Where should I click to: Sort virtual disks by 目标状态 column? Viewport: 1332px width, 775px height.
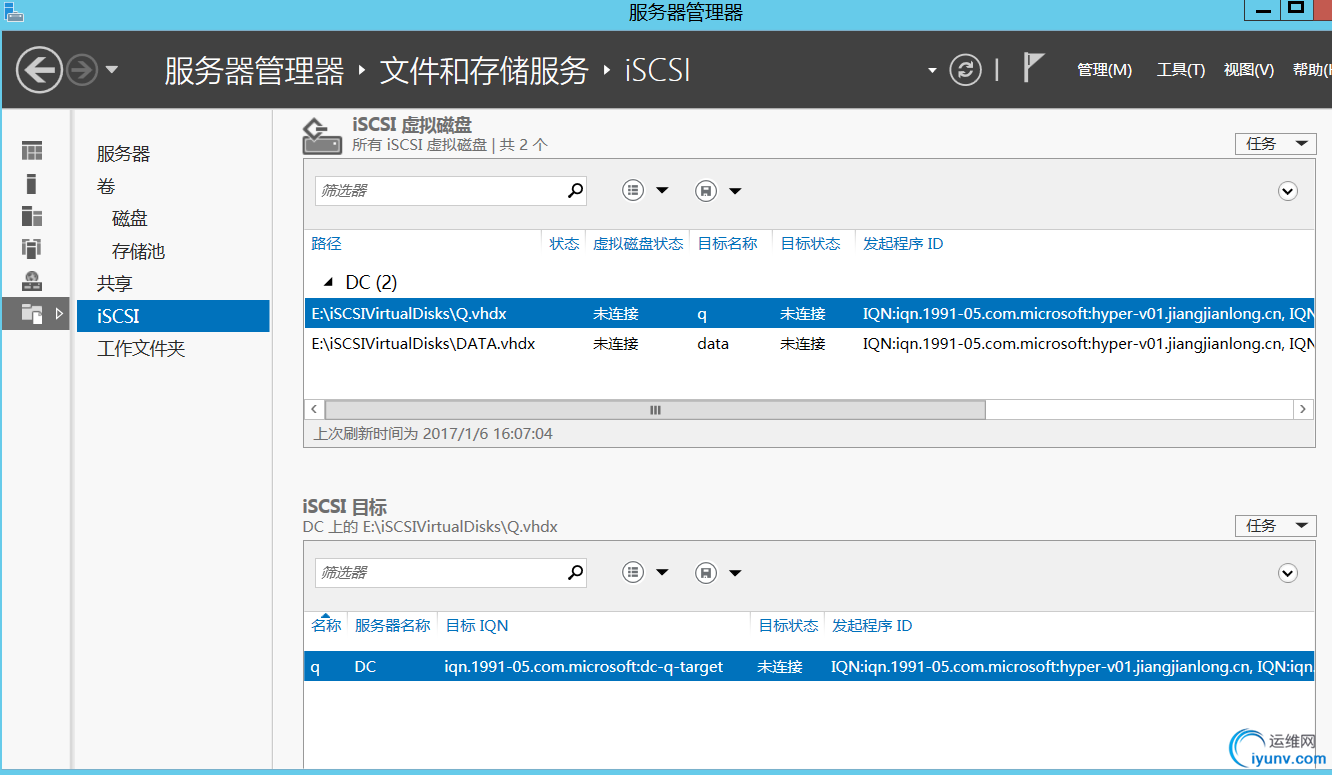(x=810, y=244)
